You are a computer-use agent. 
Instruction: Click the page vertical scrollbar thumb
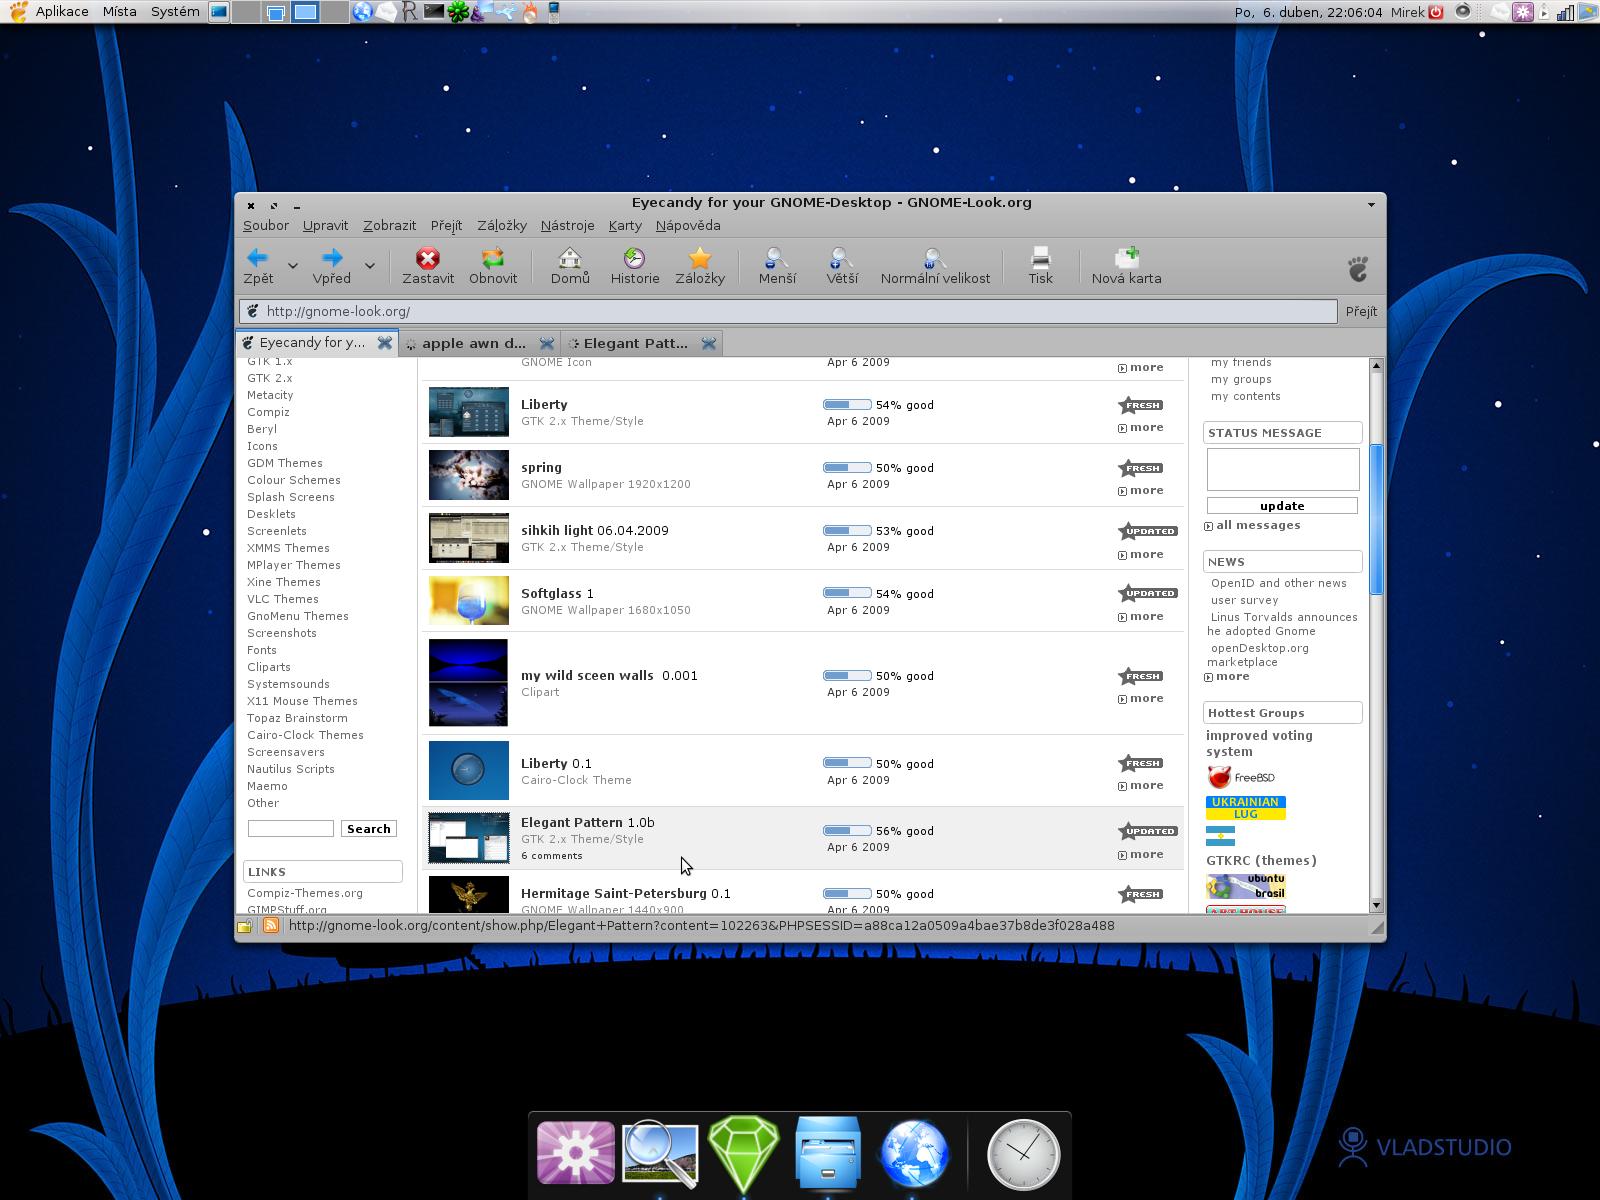tap(1376, 519)
